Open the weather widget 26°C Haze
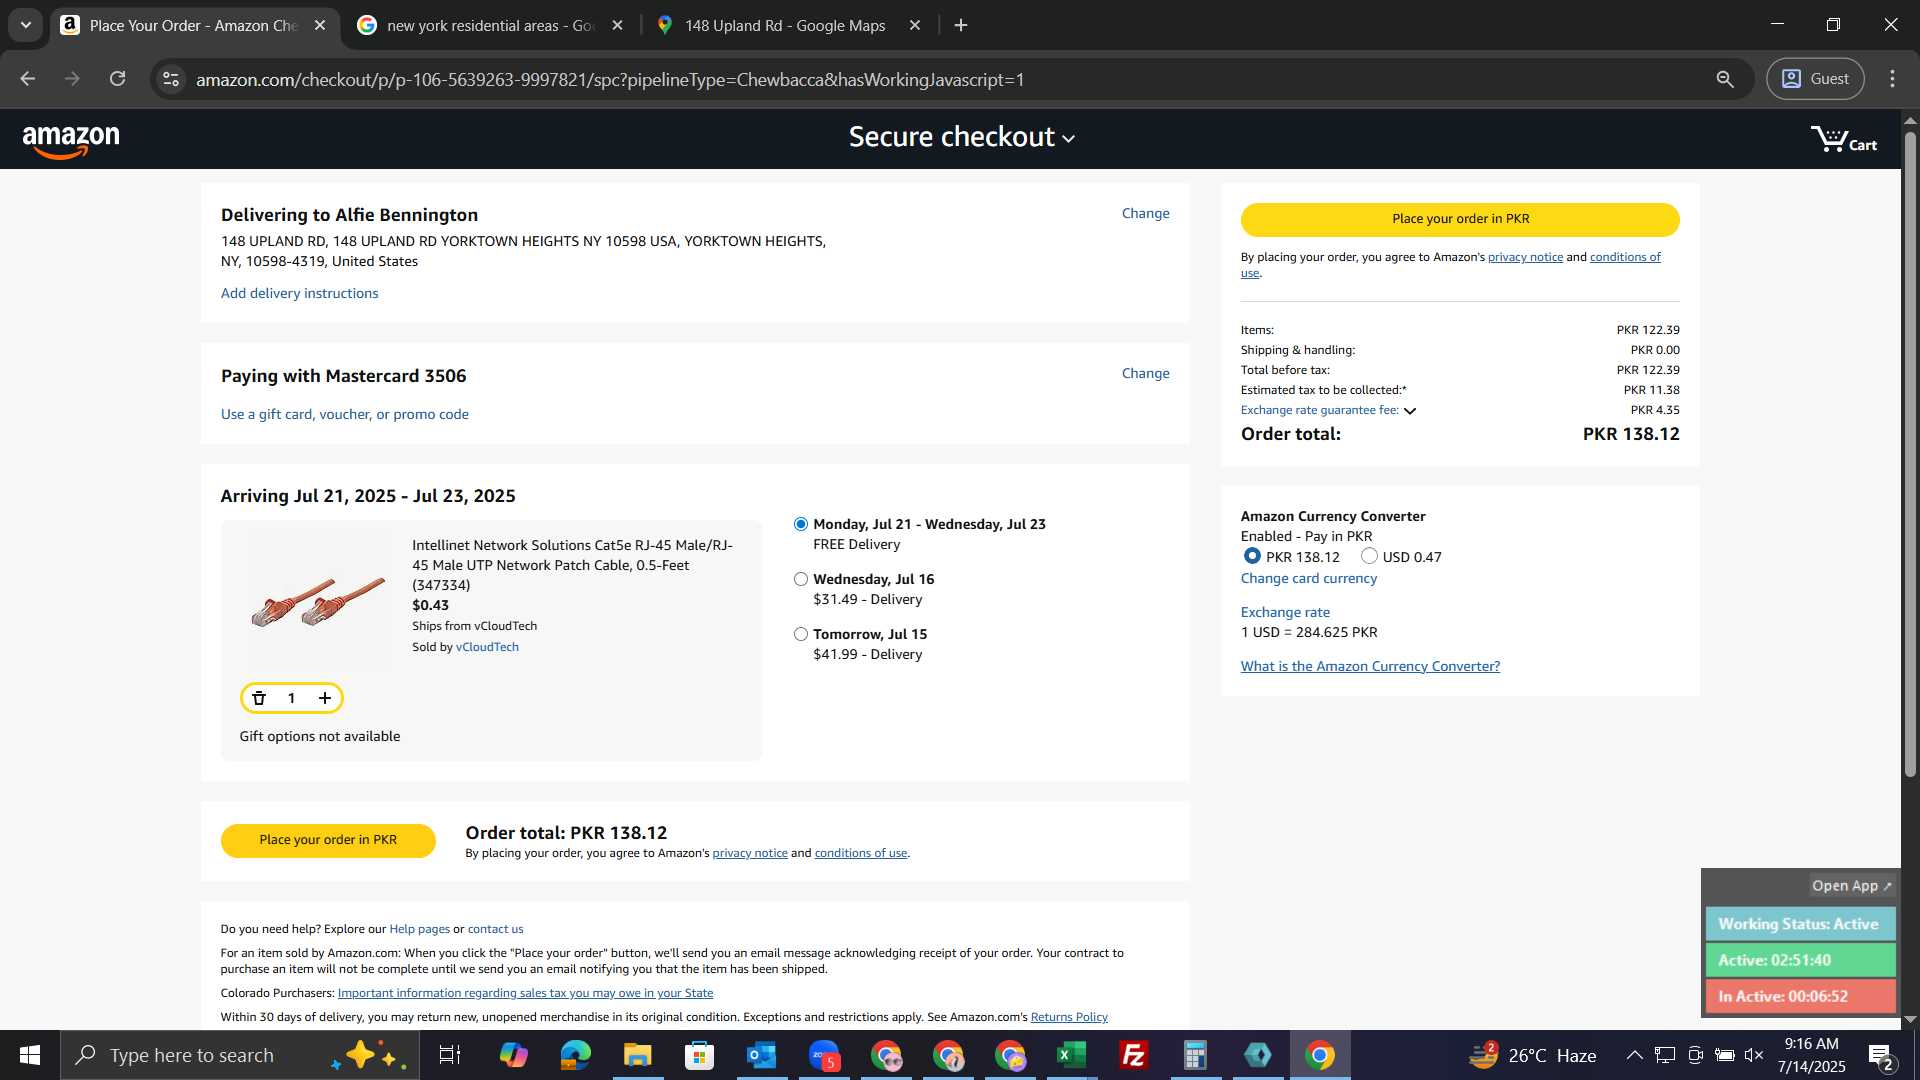Image resolution: width=1920 pixels, height=1080 pixels. click(1531, 1055)
